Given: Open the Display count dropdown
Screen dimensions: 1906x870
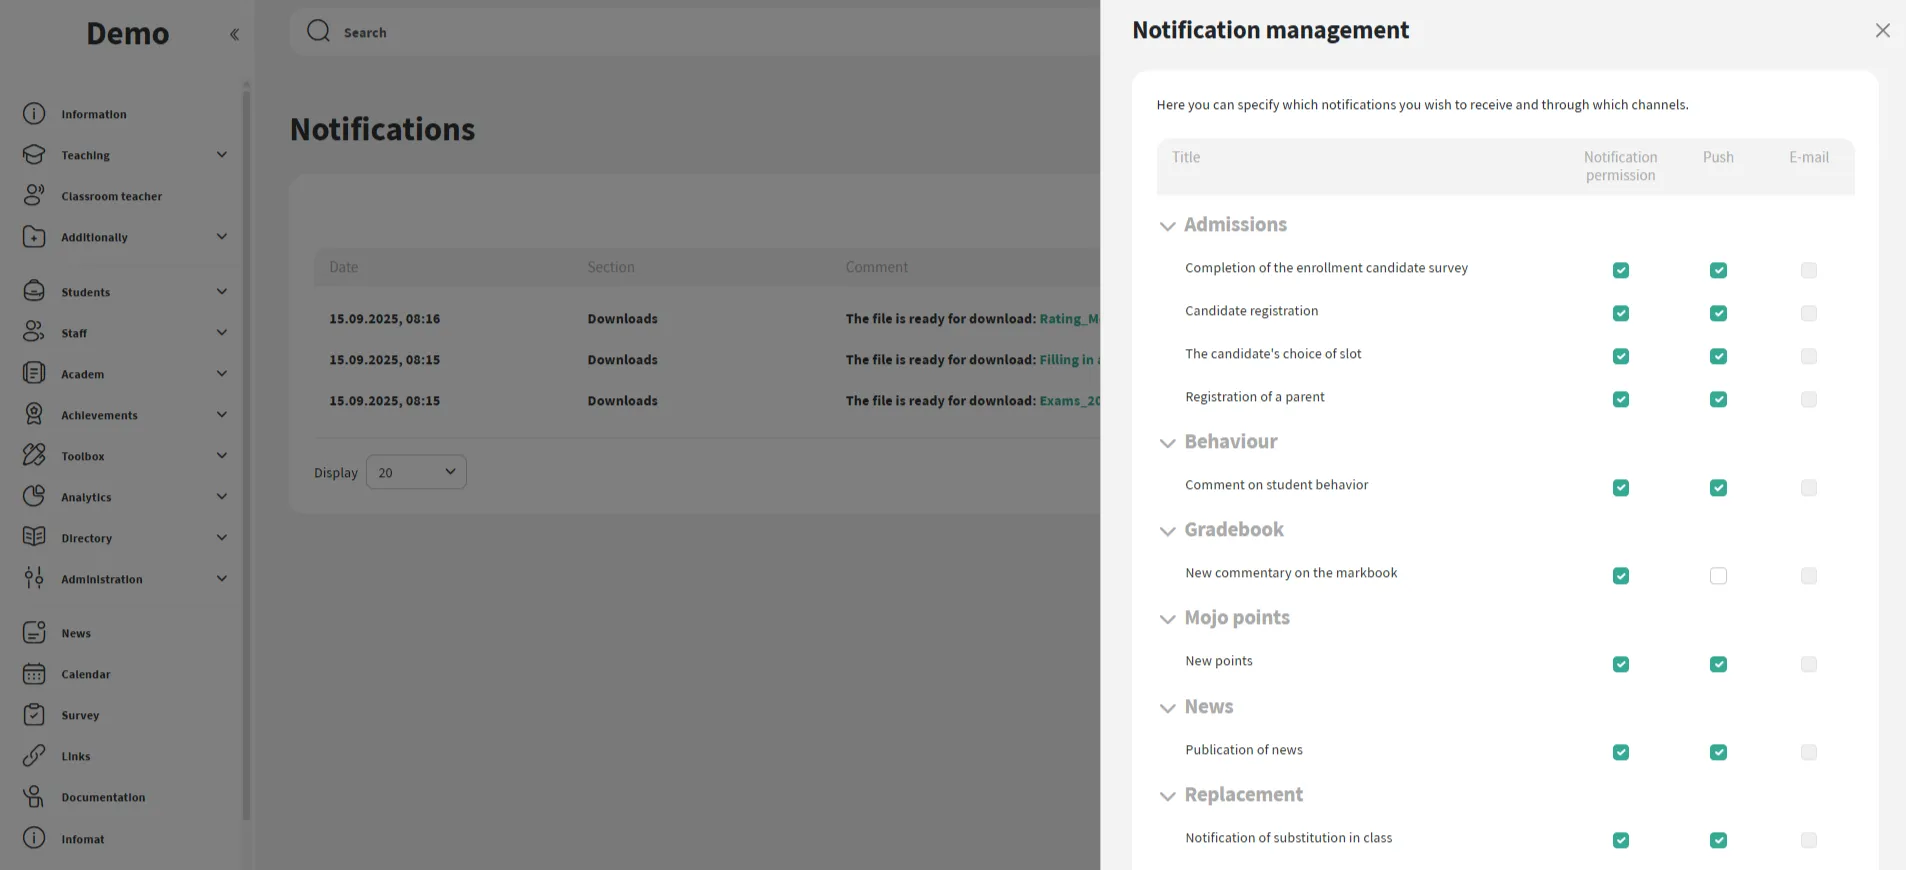Looking at the screenshot, I should 416,472.
